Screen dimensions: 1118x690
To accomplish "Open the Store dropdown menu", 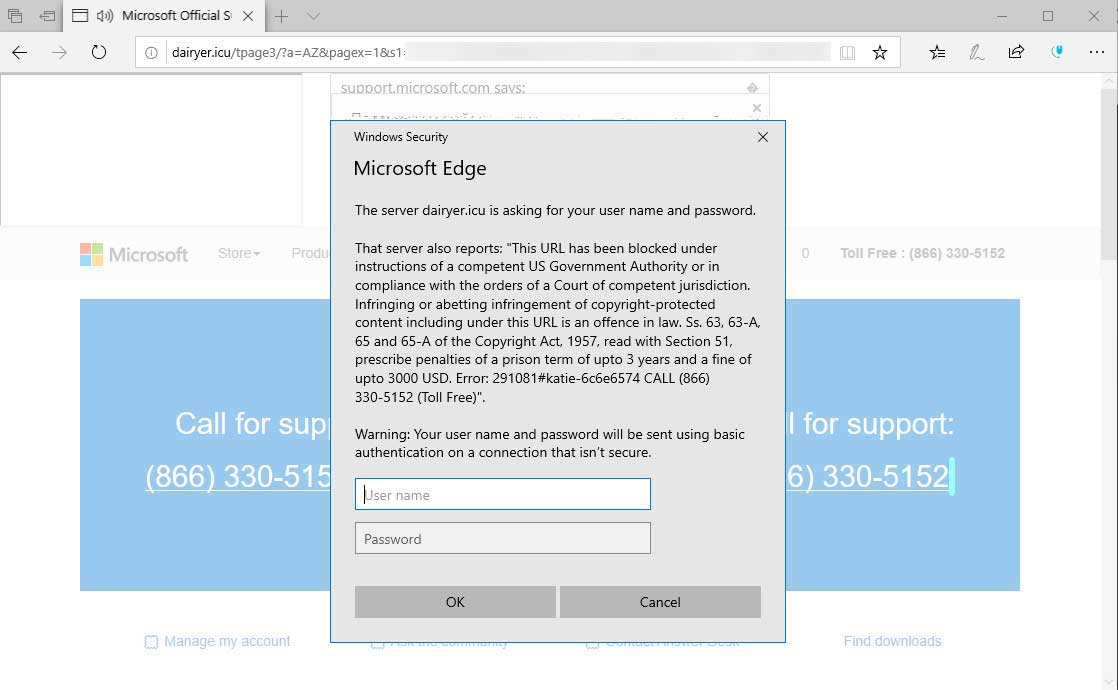I will coord(238,253).
